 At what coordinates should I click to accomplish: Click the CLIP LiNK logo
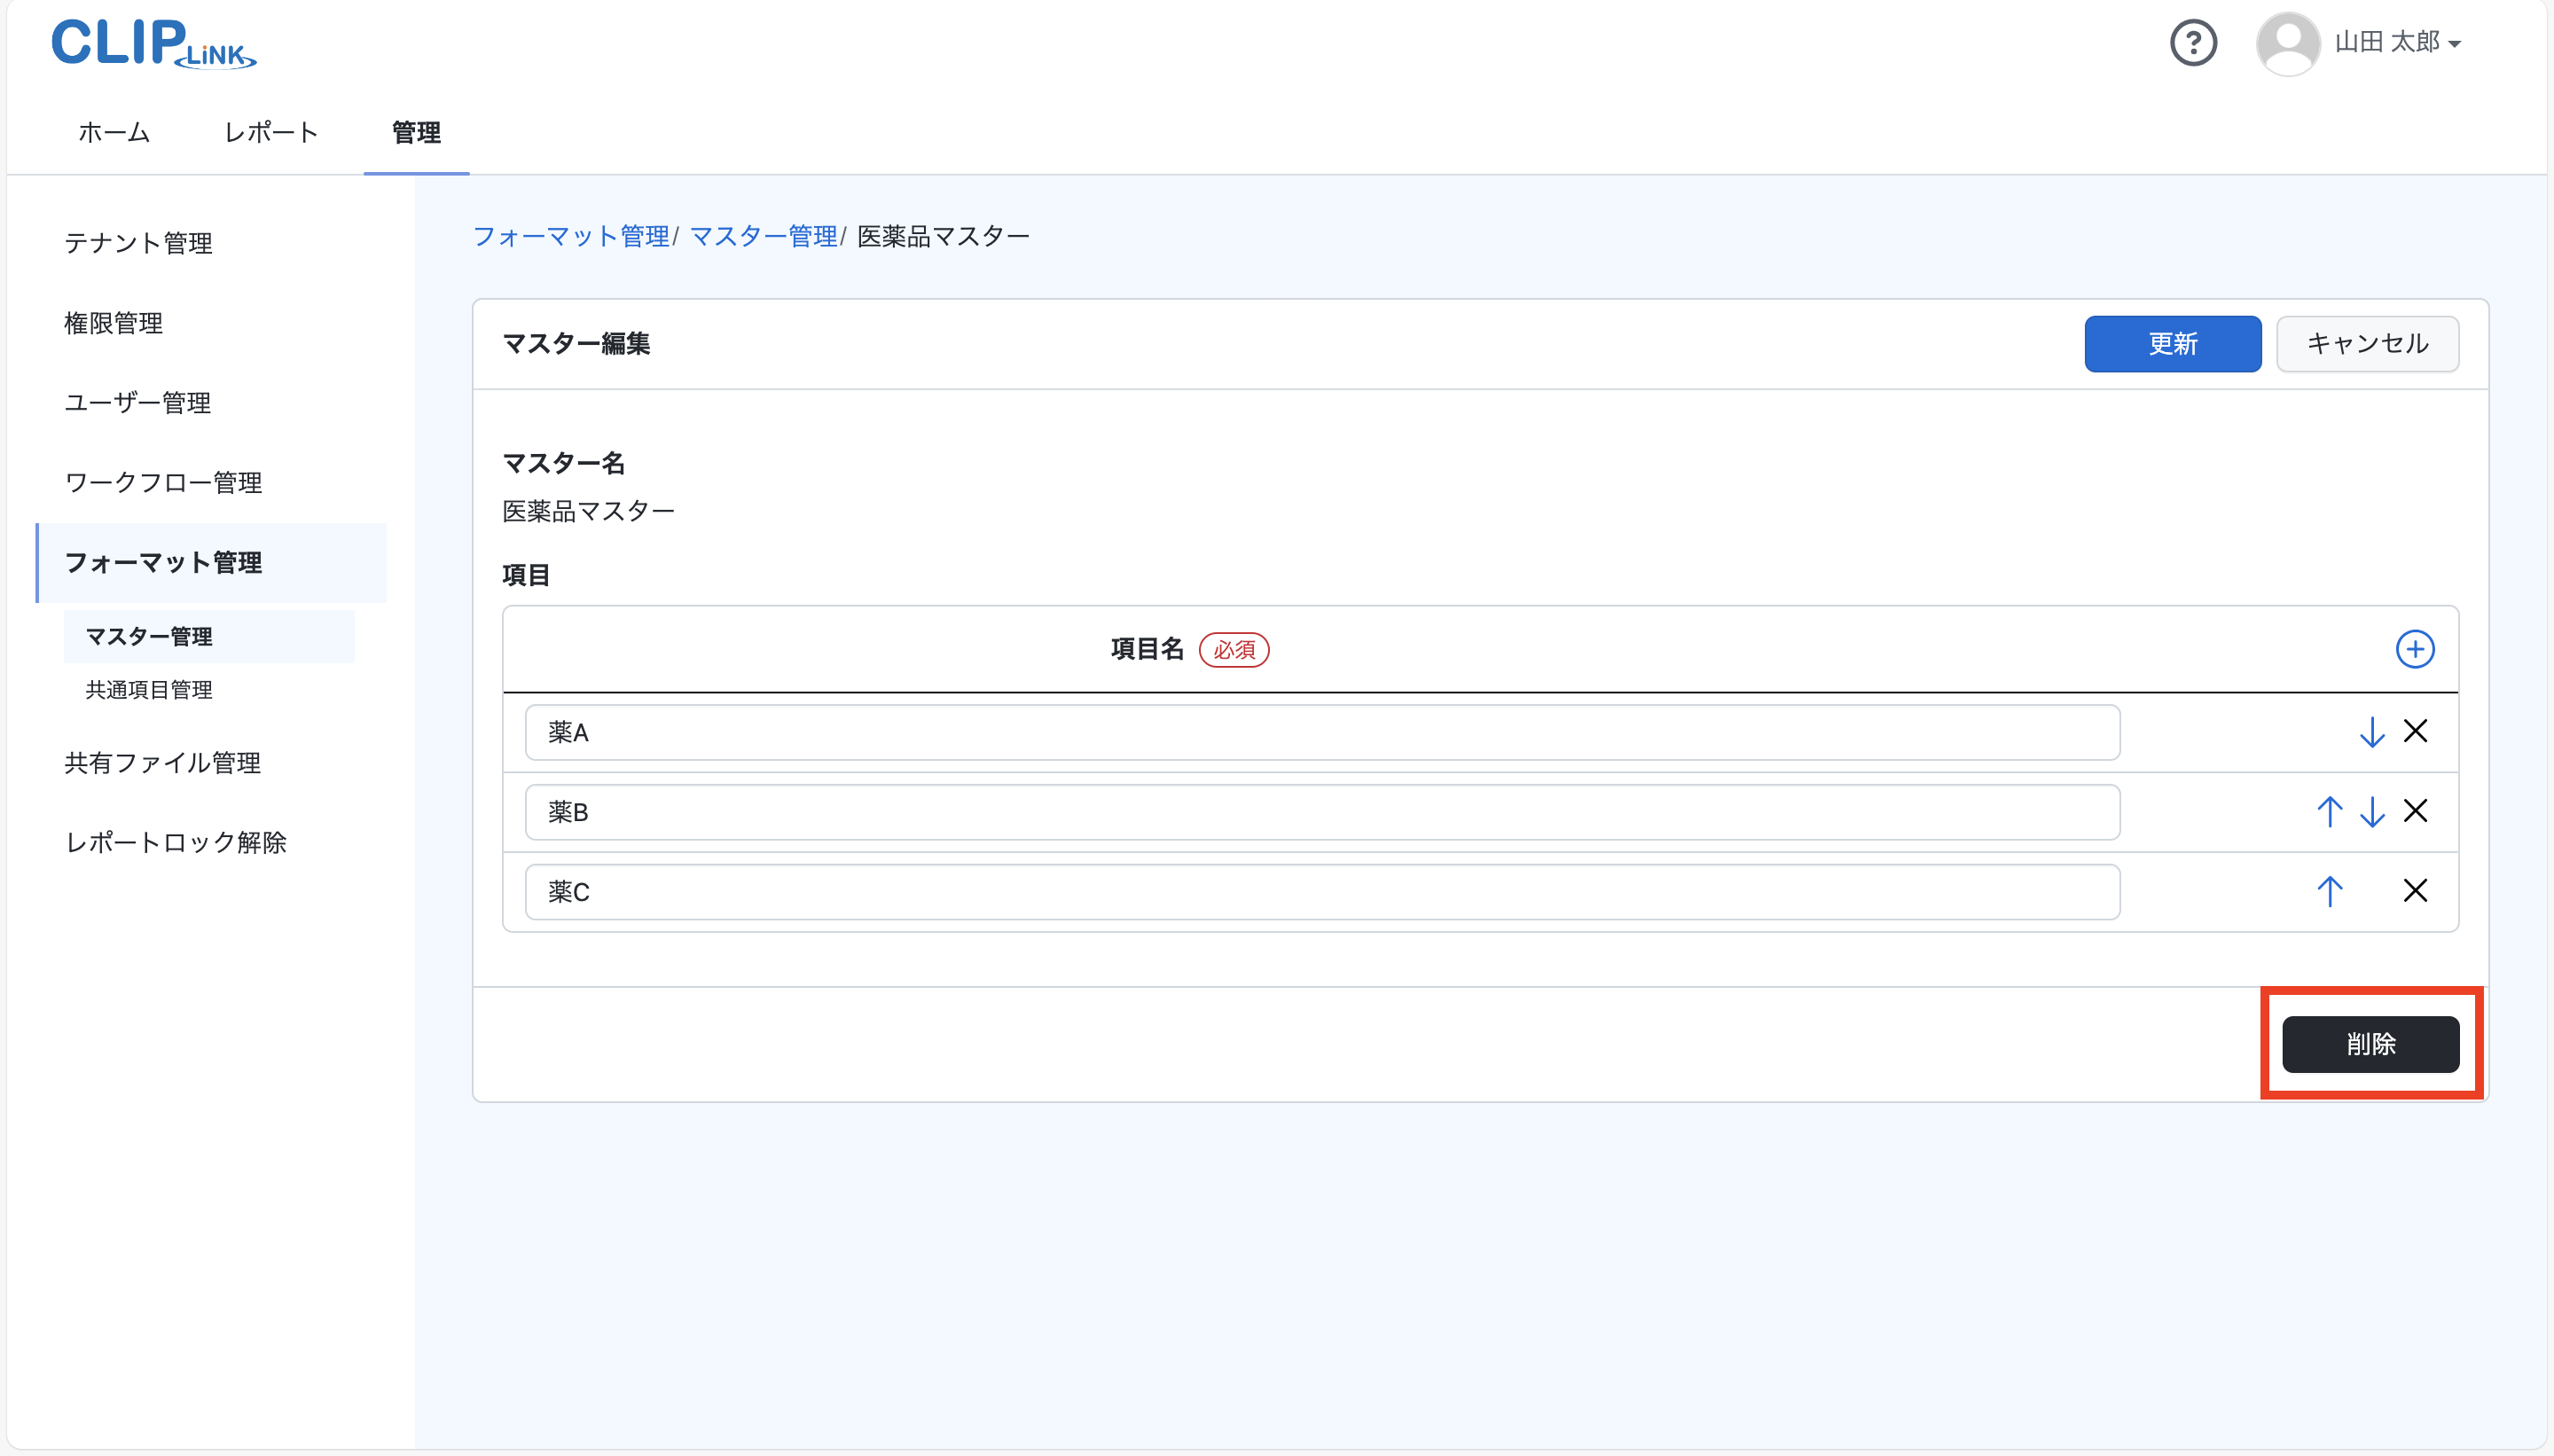152,42
